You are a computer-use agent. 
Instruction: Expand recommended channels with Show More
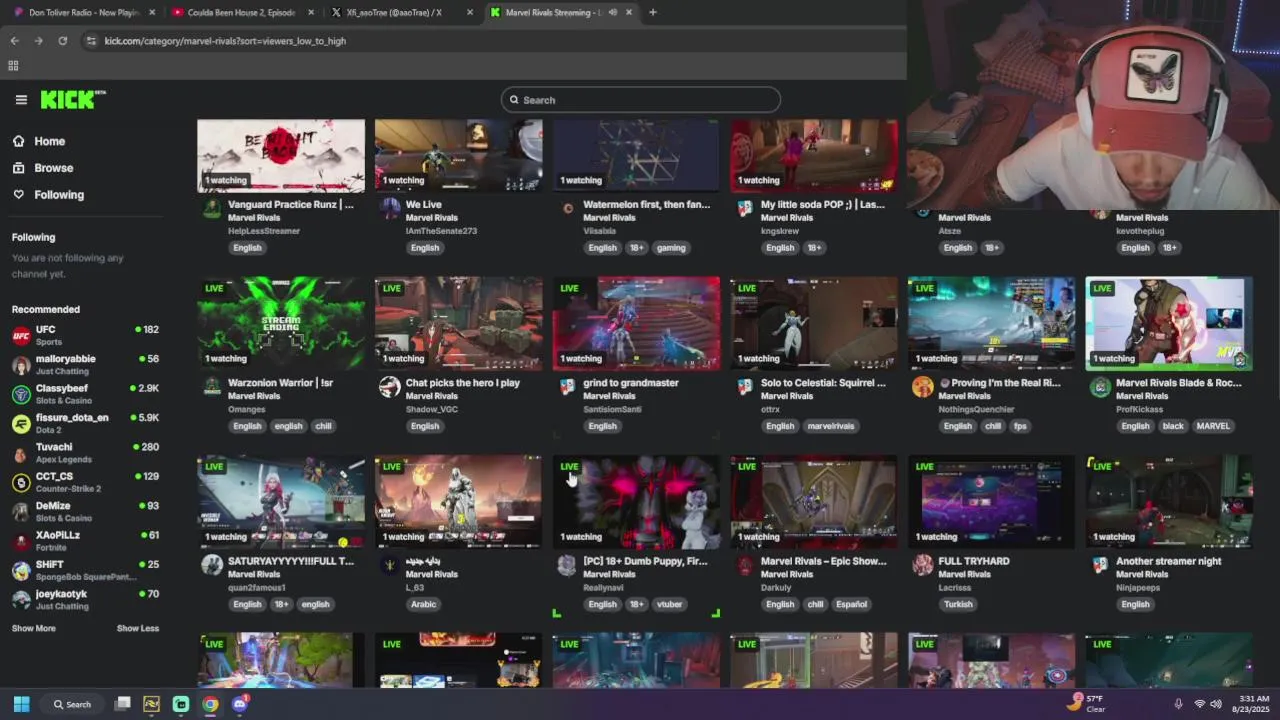34,628
